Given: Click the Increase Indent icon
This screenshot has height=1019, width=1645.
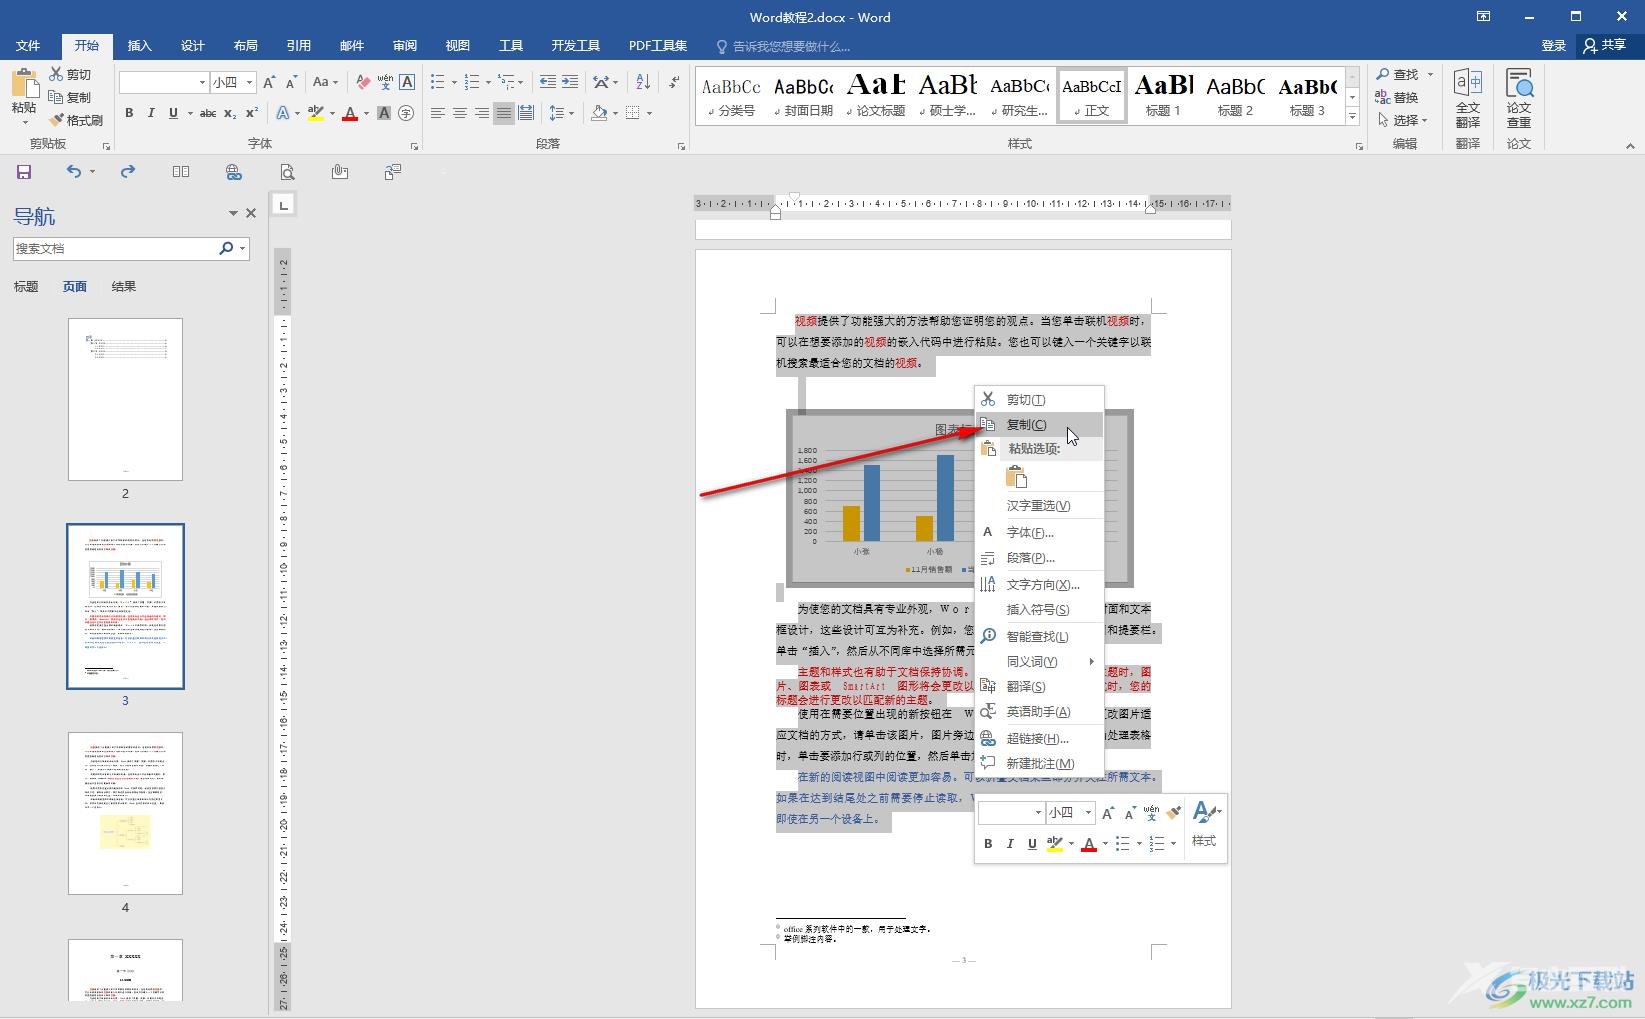Looking at the screenshot, I should click(x=570, y=82).
